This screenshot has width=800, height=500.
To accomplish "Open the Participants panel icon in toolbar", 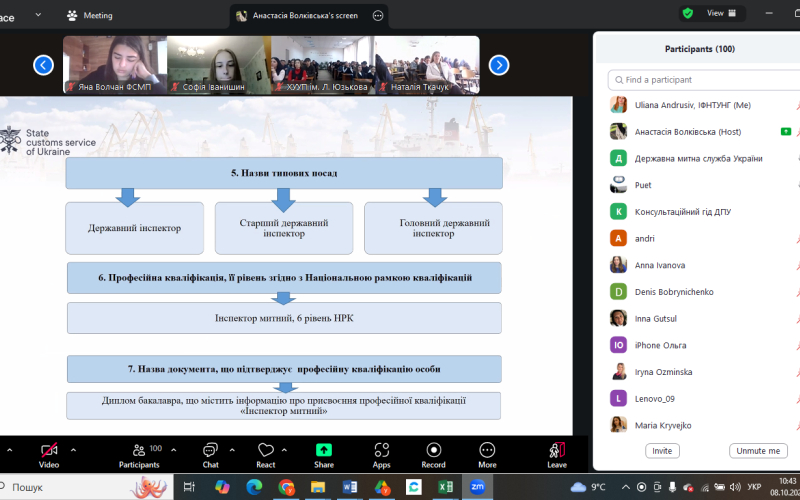I will pyautogui.click(x=137, y=450).
